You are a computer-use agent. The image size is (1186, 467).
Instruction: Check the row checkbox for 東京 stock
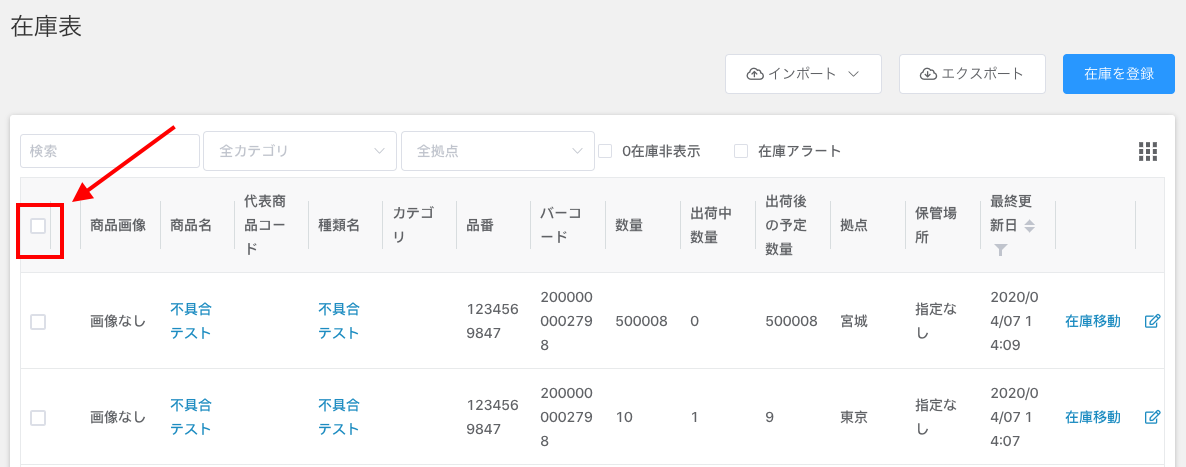[x=38, y=417]
